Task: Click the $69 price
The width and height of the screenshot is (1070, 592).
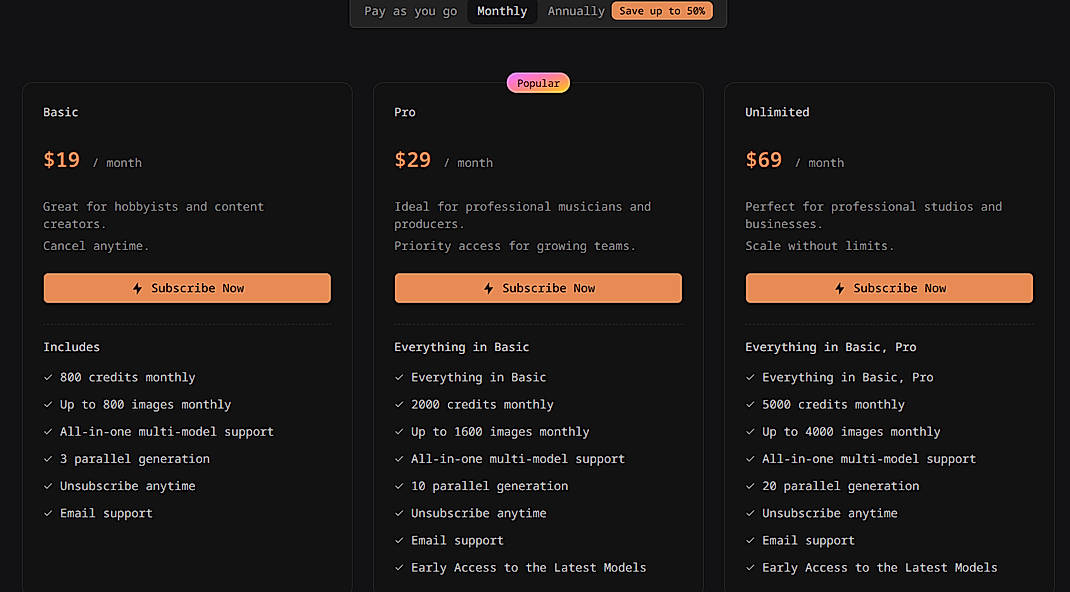Action: pos(764,160)
